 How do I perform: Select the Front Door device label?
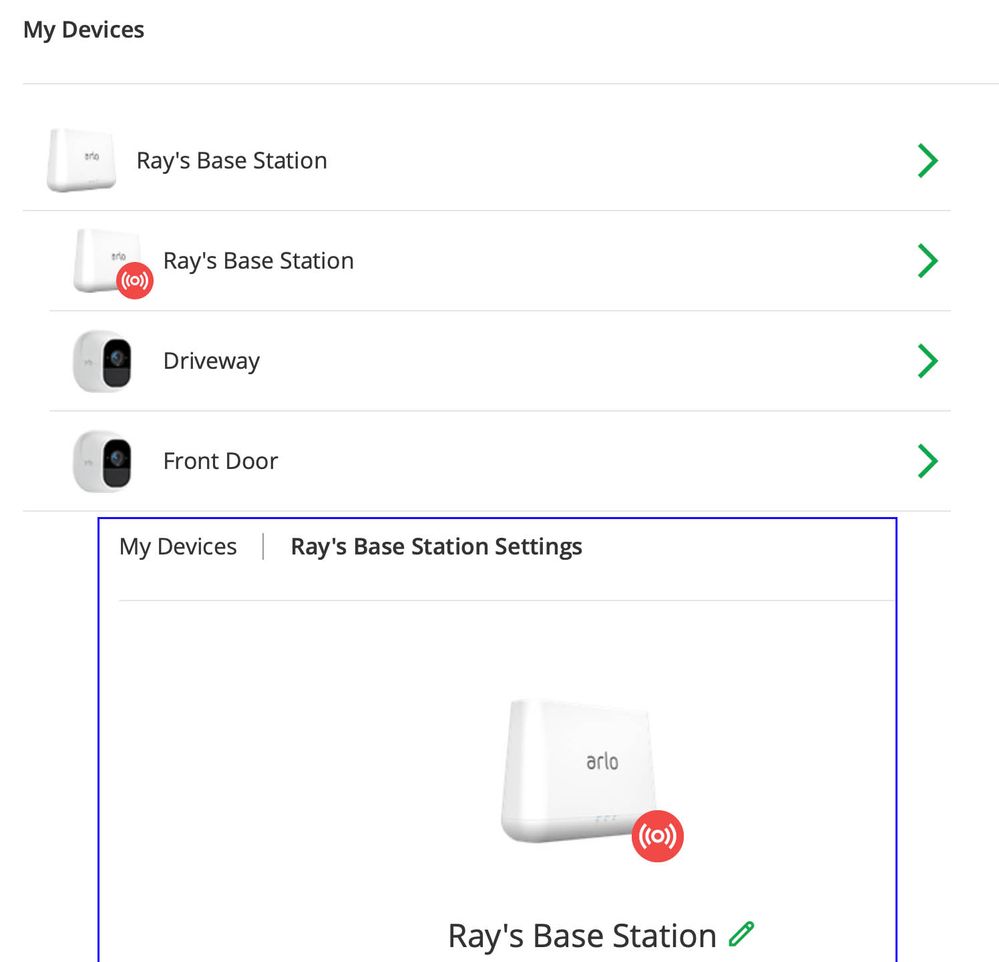click(x=220, y=461)
